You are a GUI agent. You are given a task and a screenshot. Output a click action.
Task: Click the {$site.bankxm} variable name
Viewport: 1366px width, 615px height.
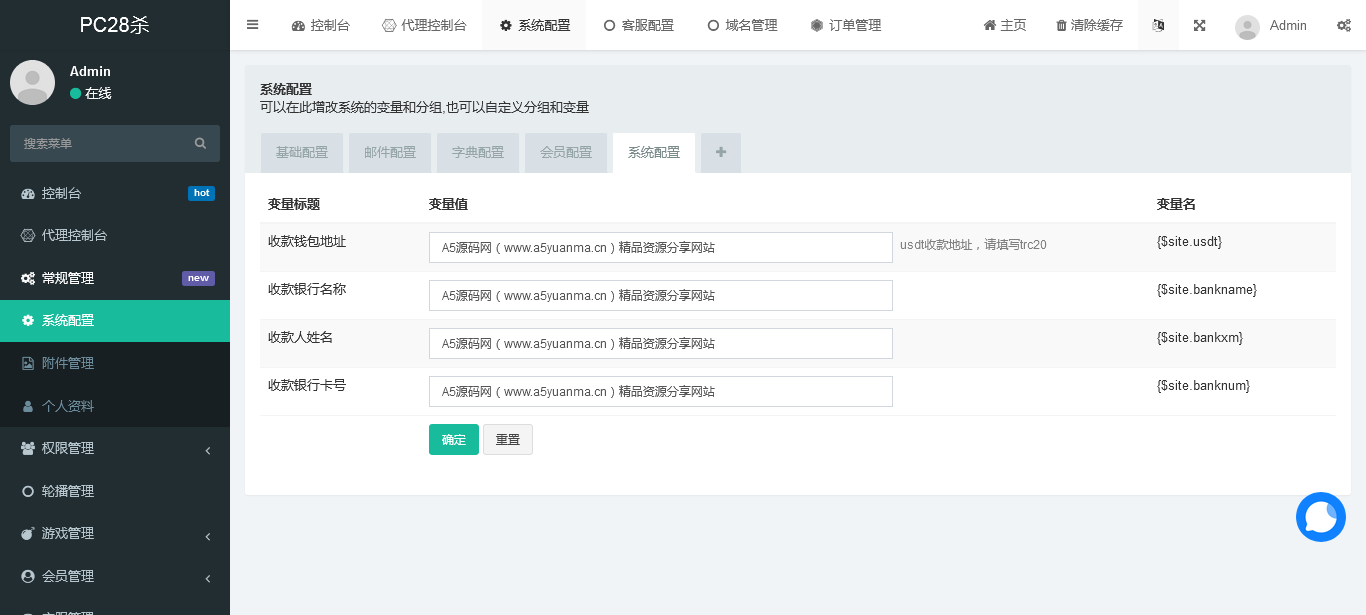coord(1200,338)
